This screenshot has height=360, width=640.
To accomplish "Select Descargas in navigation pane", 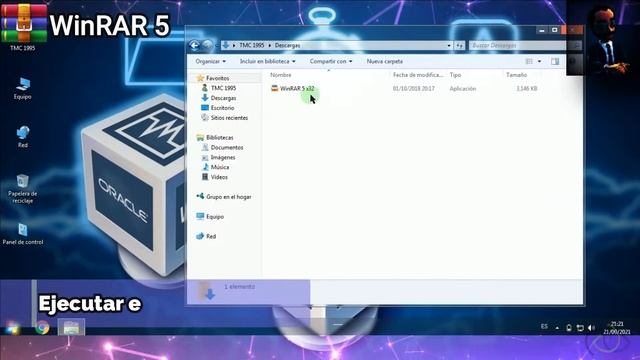I will (x=223, y=98).
